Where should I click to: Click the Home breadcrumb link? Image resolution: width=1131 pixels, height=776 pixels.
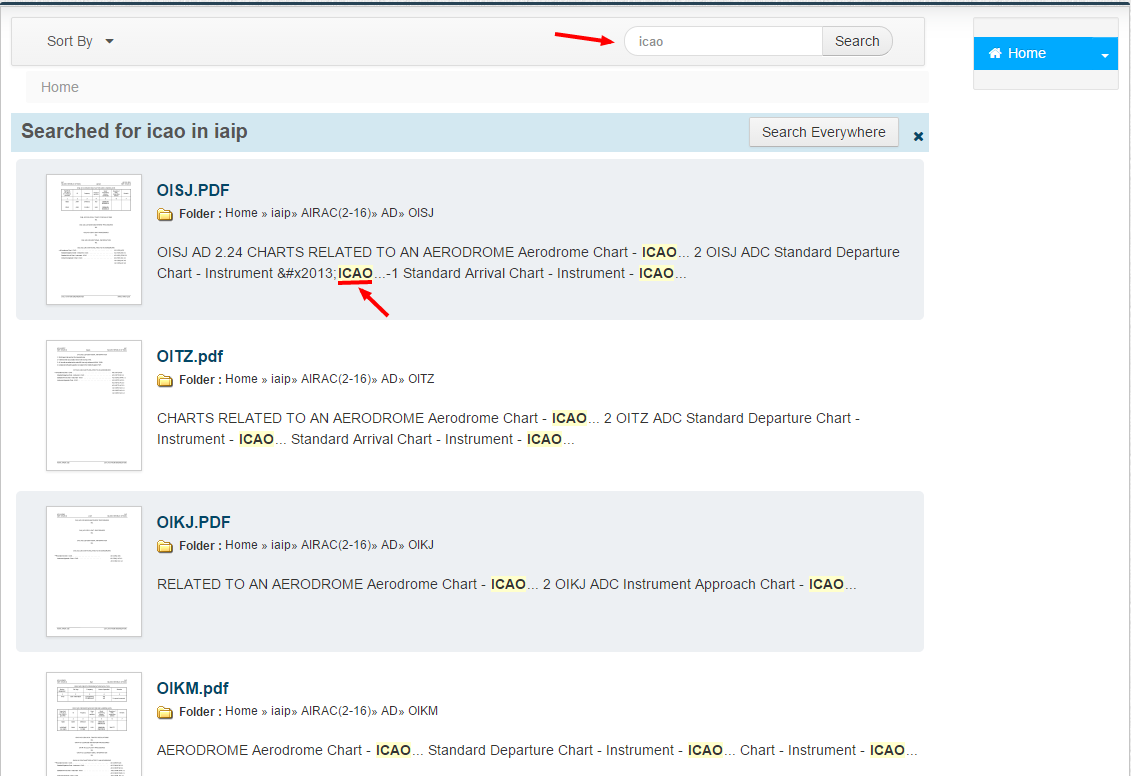click(60, 87)
